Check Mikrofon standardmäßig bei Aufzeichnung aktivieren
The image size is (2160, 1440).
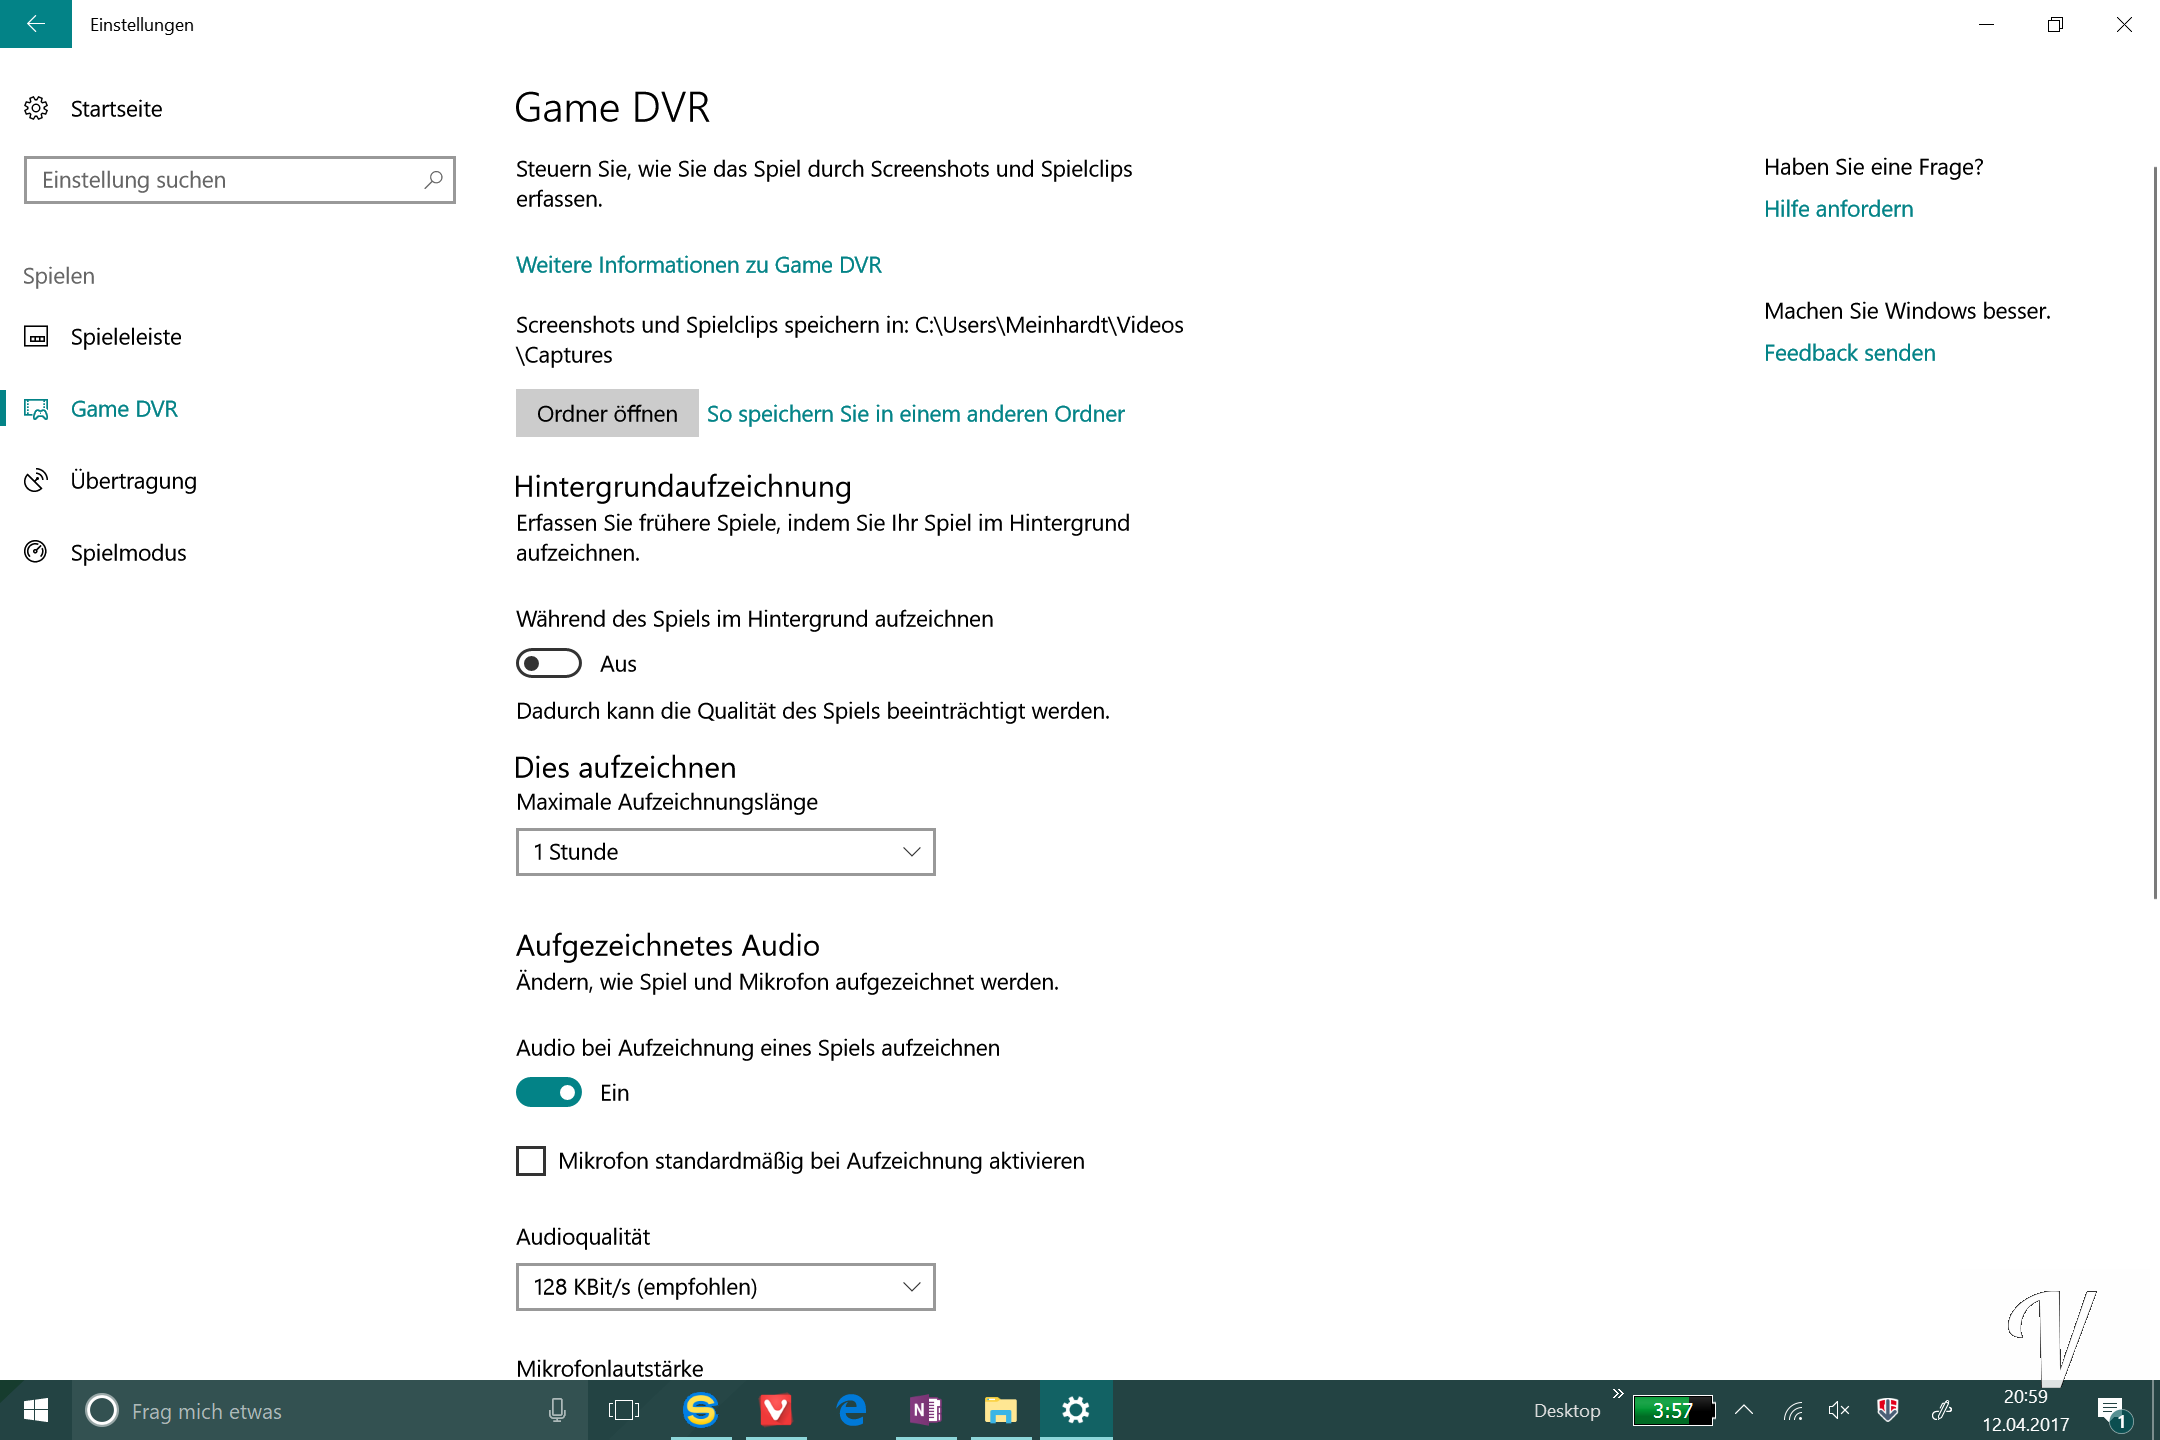tap(531, 1161)
